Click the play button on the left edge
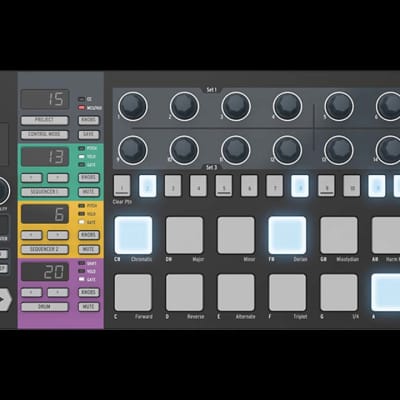The width and height of the screenshot is (400, 400). click(x=4, y=299)
